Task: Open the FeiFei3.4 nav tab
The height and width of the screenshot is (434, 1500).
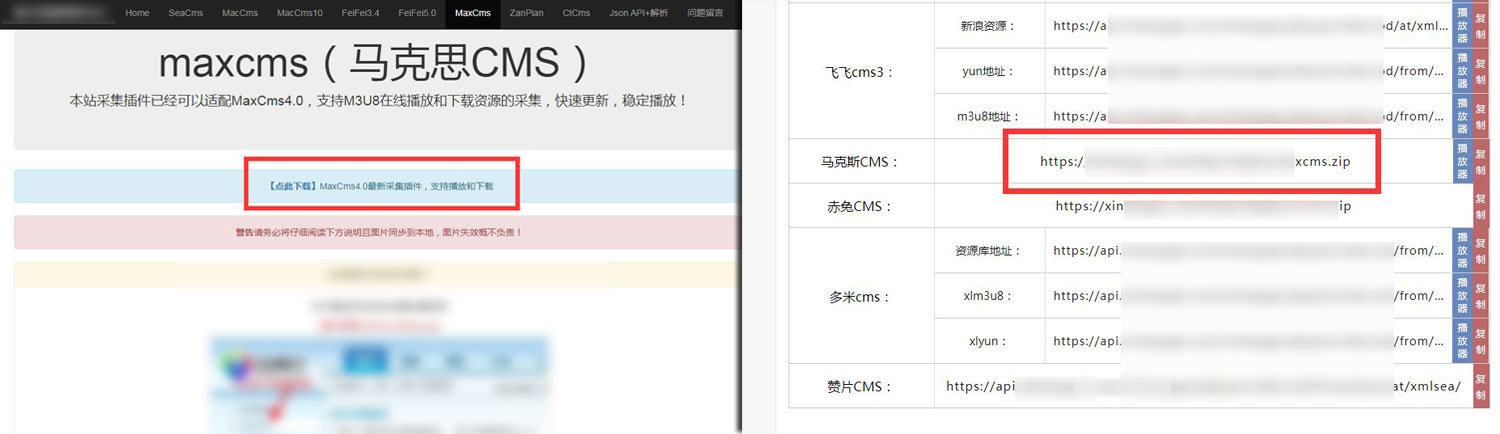Action: 360,13
